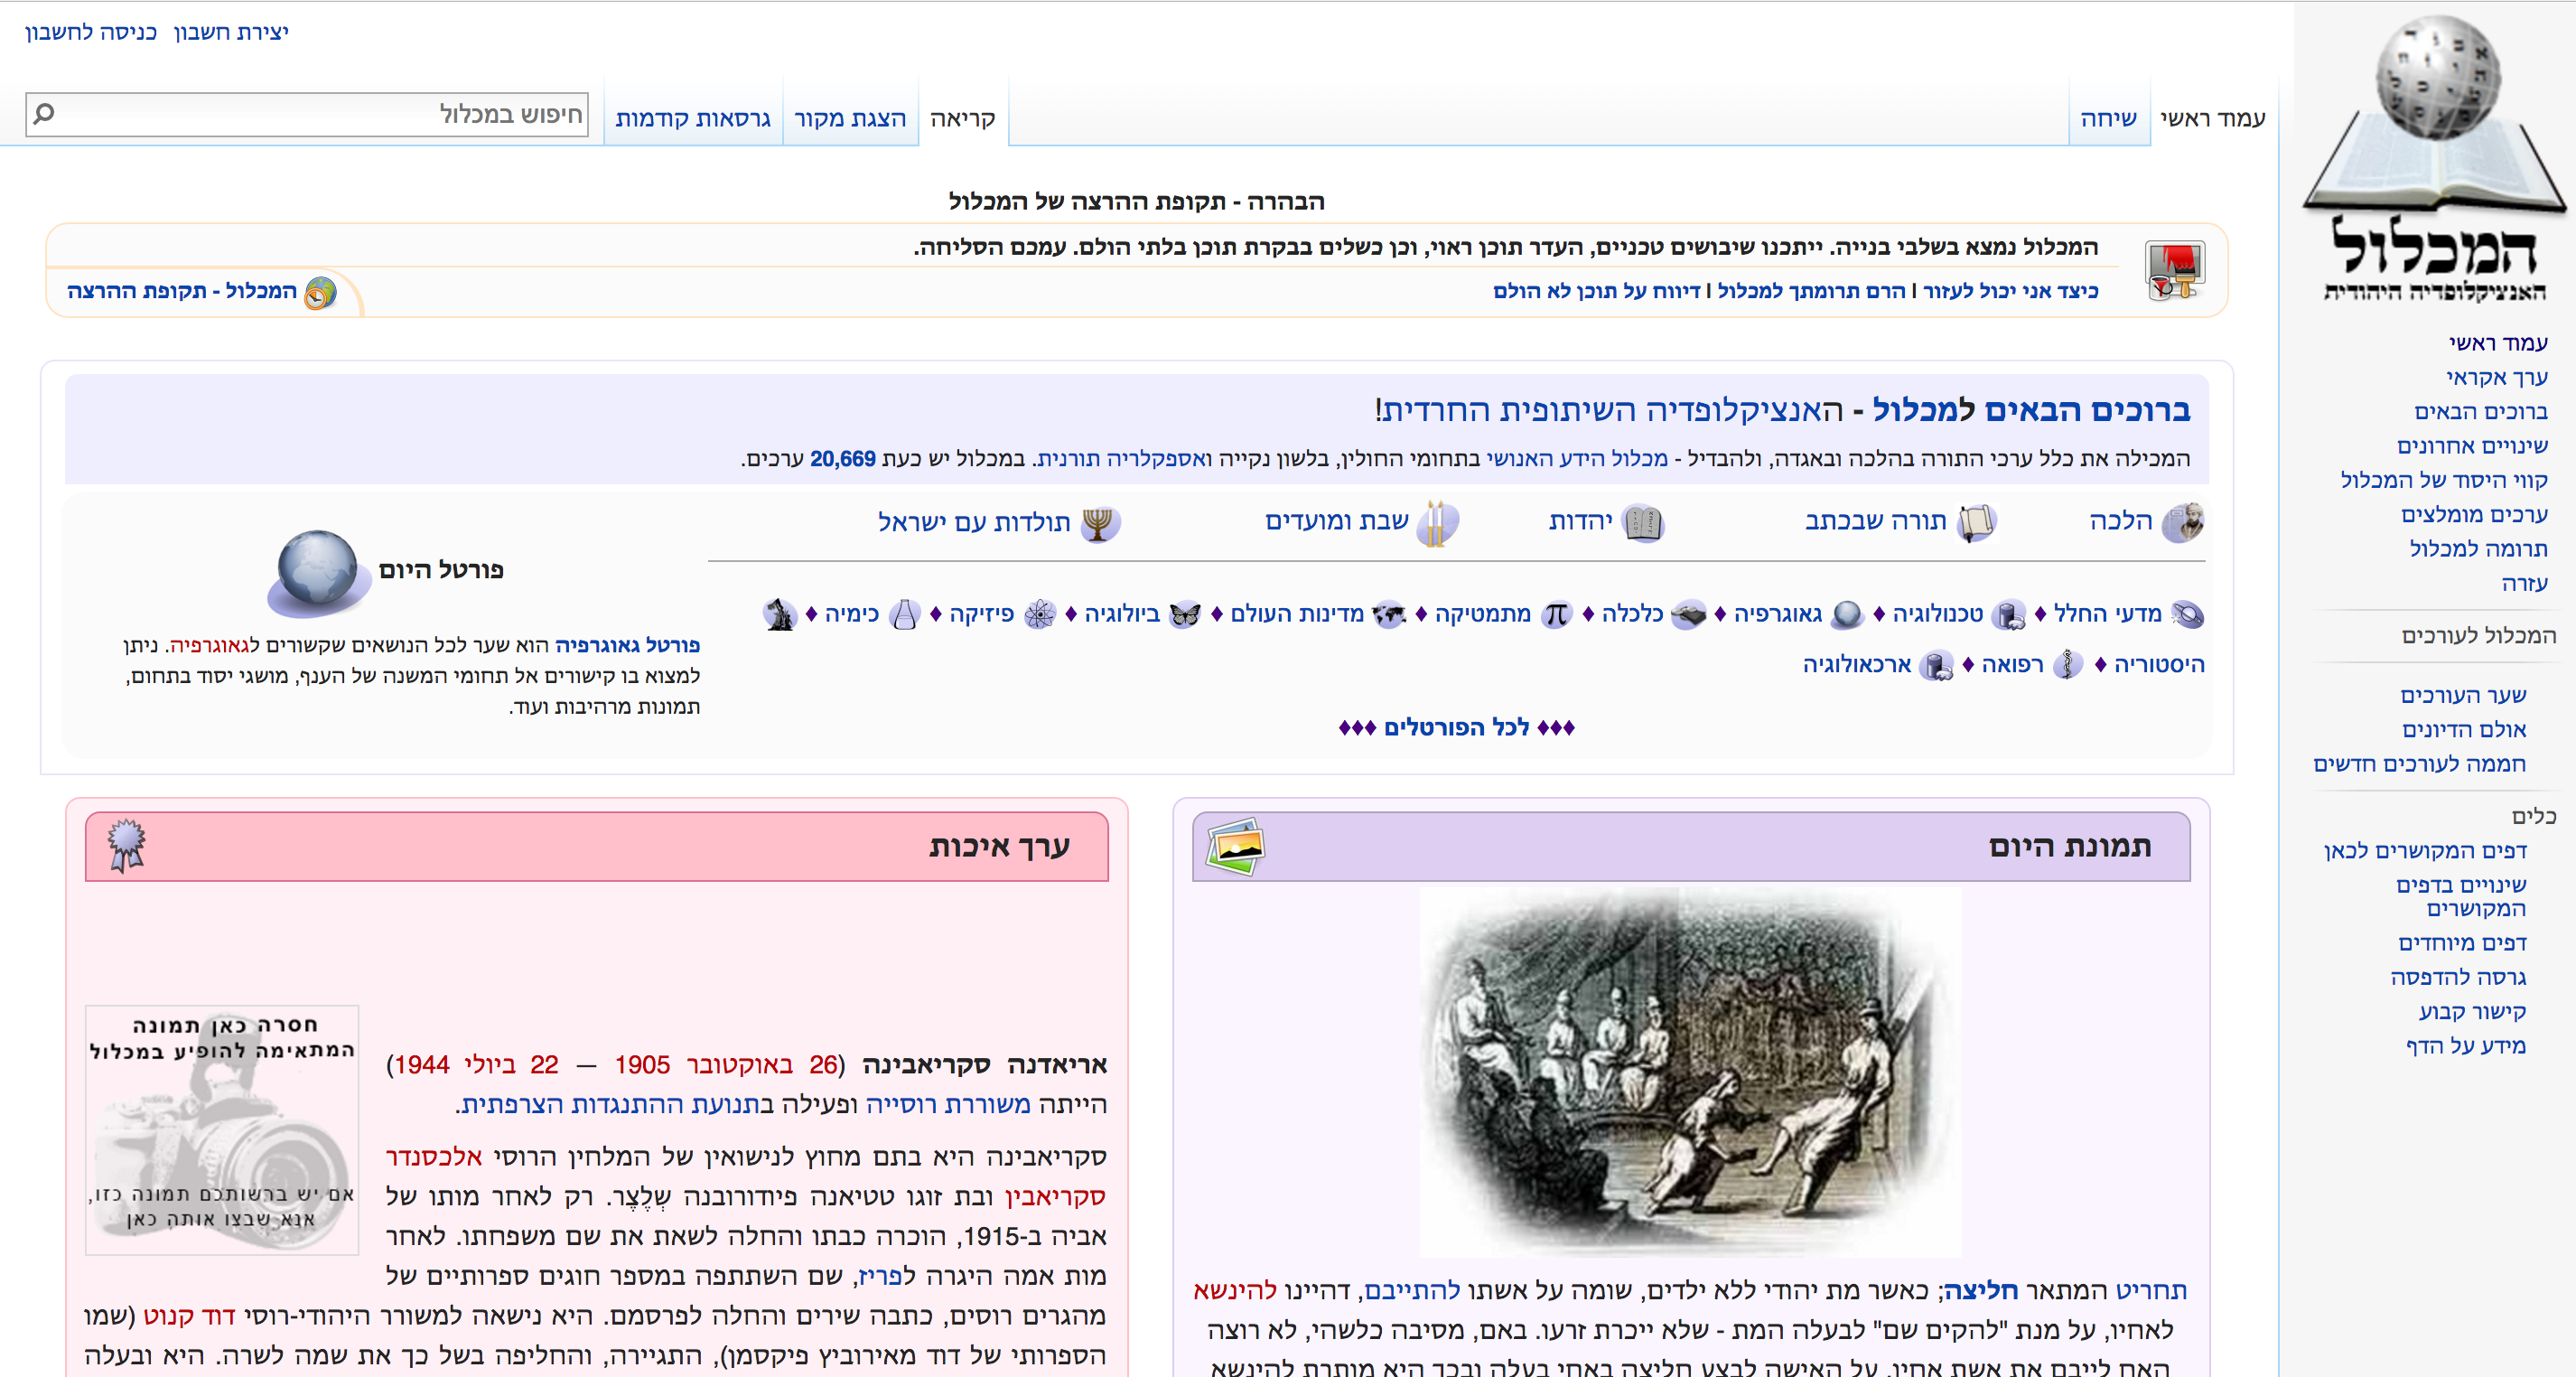Viewport: 2576px width, 1377px height.
Task: Click the paint bucket construction notice icon
Action: pyautogui.click(x=2174, y=270)
